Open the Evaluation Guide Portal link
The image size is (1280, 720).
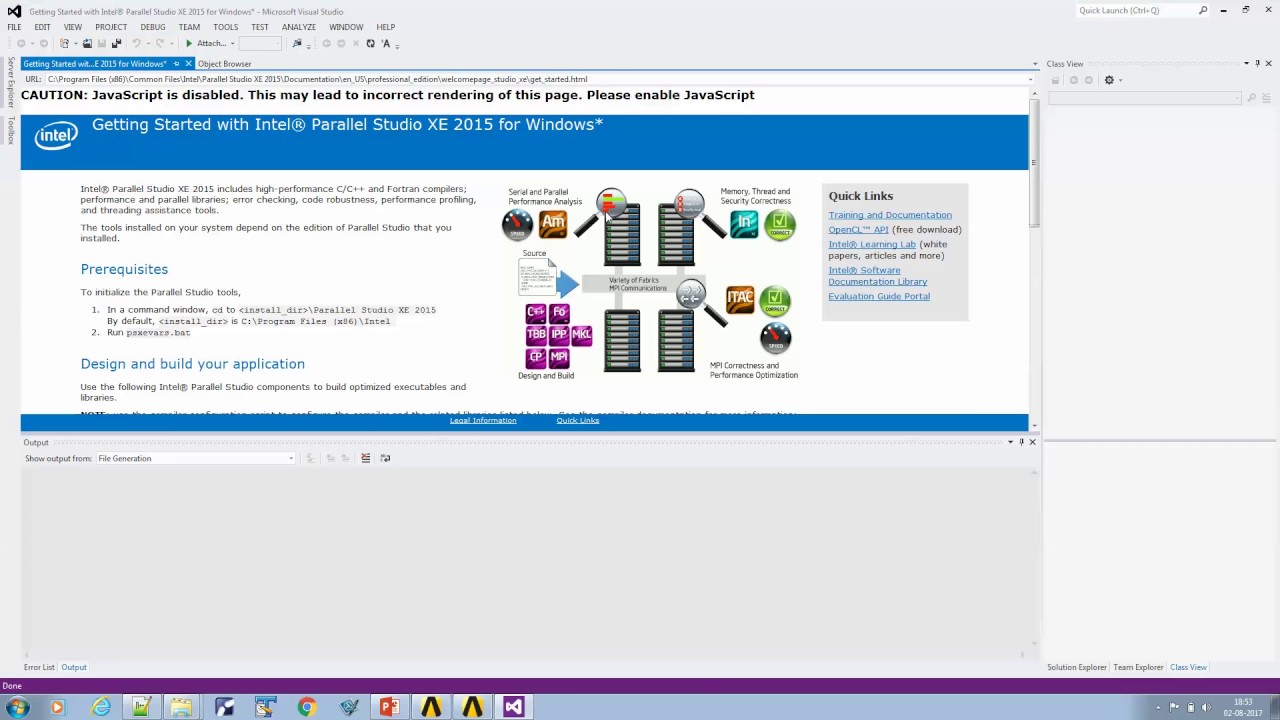879,296
